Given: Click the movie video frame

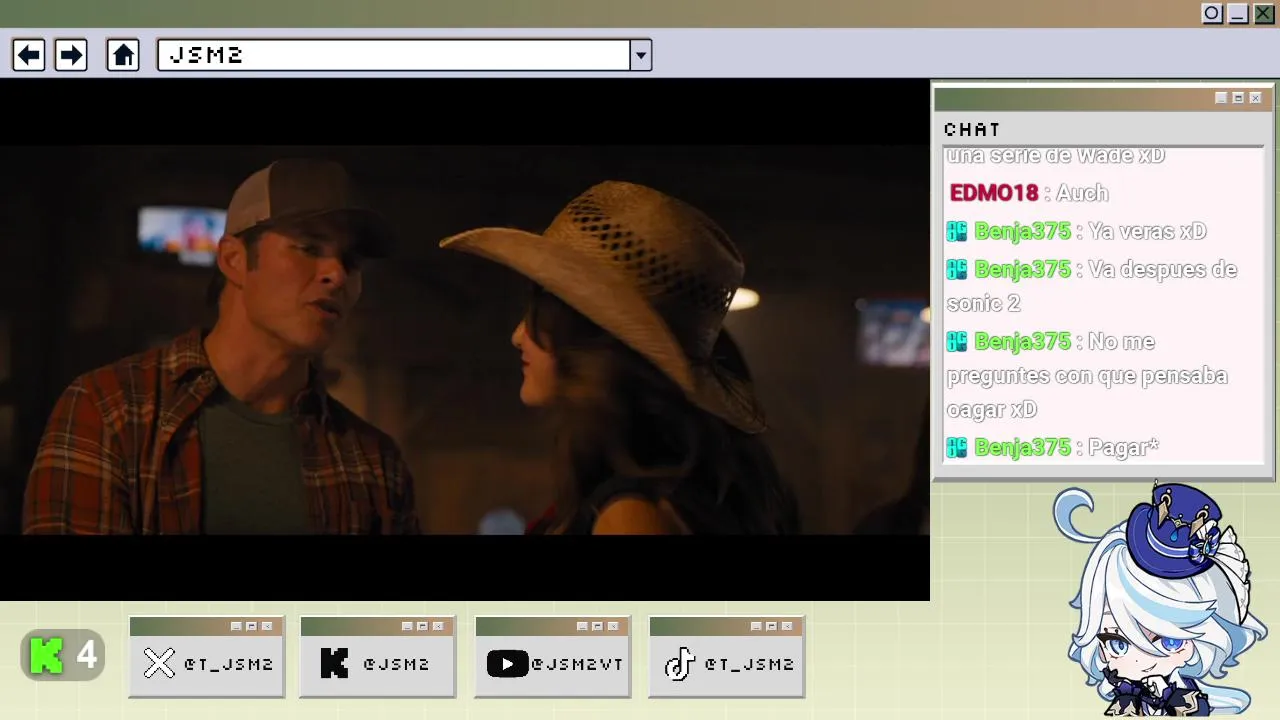Looking at the screenshot, I should [x=465, y=340].
